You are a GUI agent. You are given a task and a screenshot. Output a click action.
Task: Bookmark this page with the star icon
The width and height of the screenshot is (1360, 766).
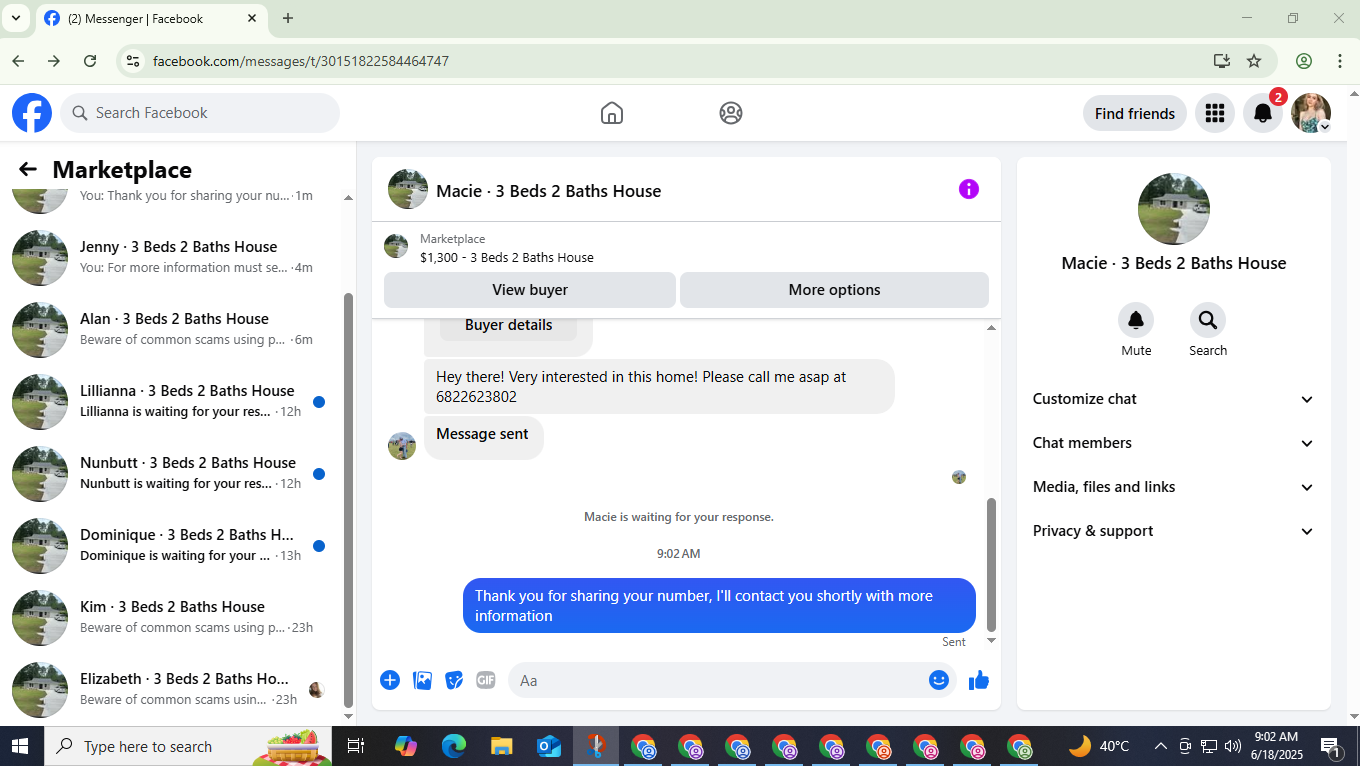click(1254, 61)
